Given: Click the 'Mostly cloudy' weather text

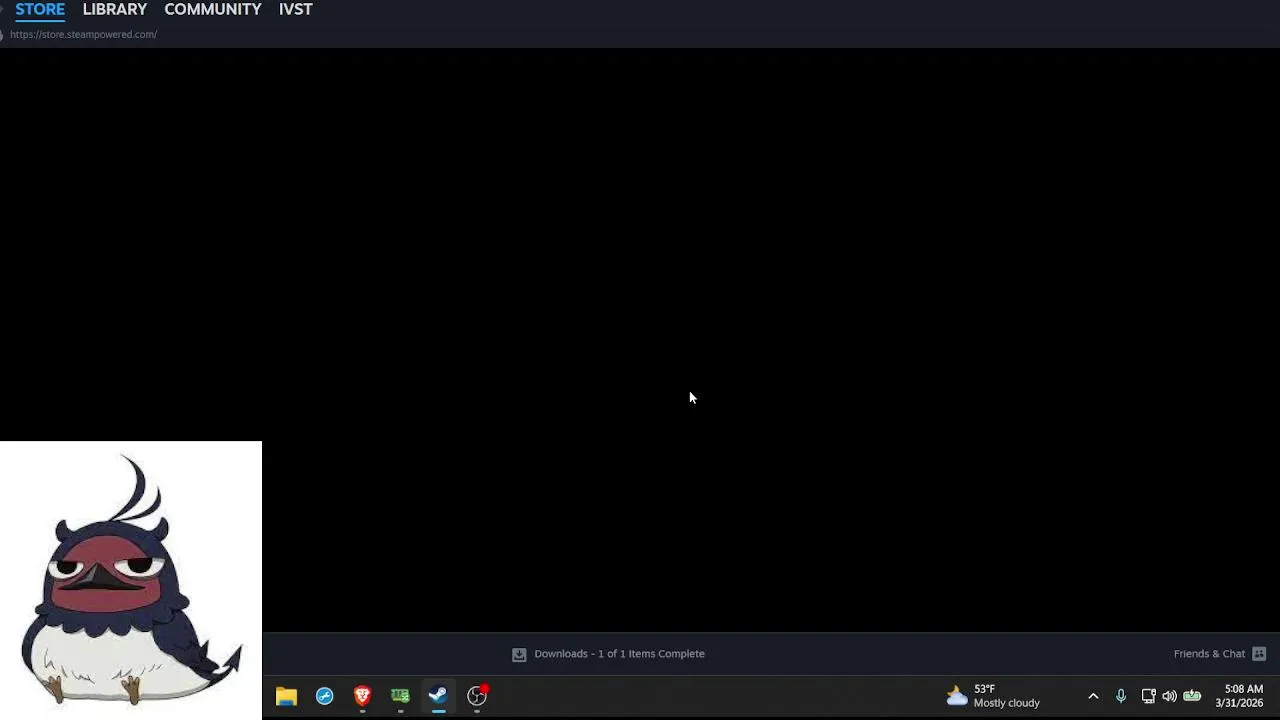Looking at the screenshot, I should coord(1007,703).
